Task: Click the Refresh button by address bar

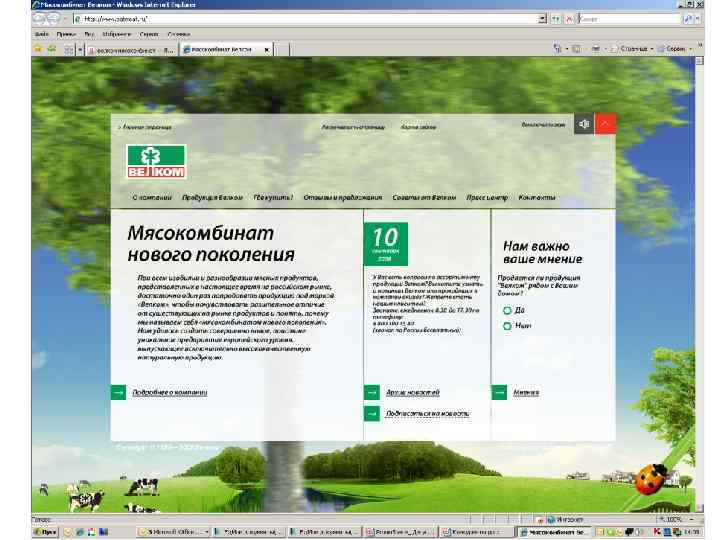Action: pos(556,19)
